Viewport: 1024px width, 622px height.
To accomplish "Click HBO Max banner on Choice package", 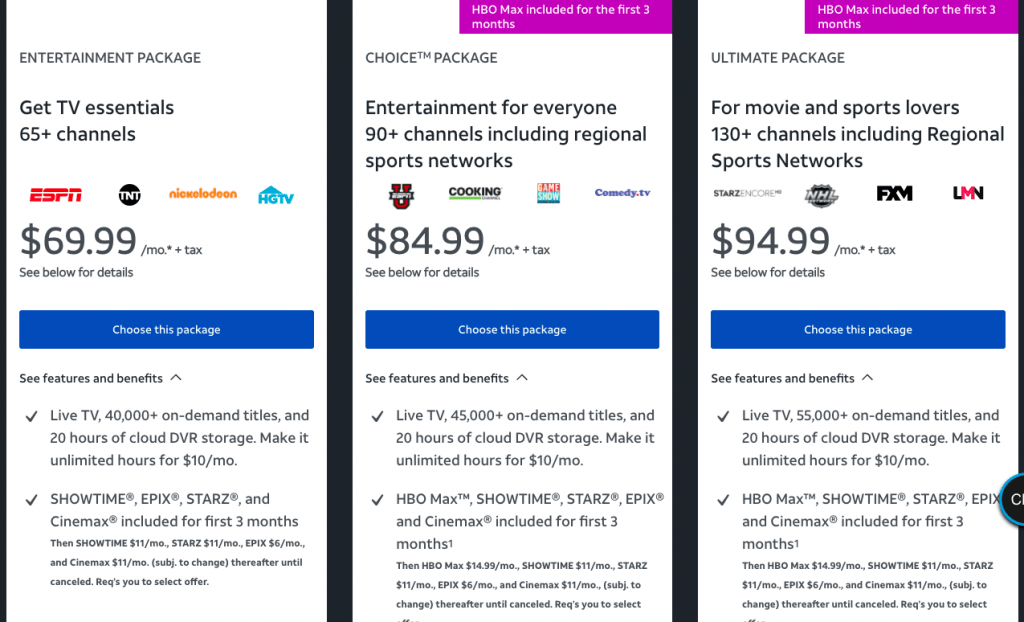I will pyautogui.click(x=566, y=16).
